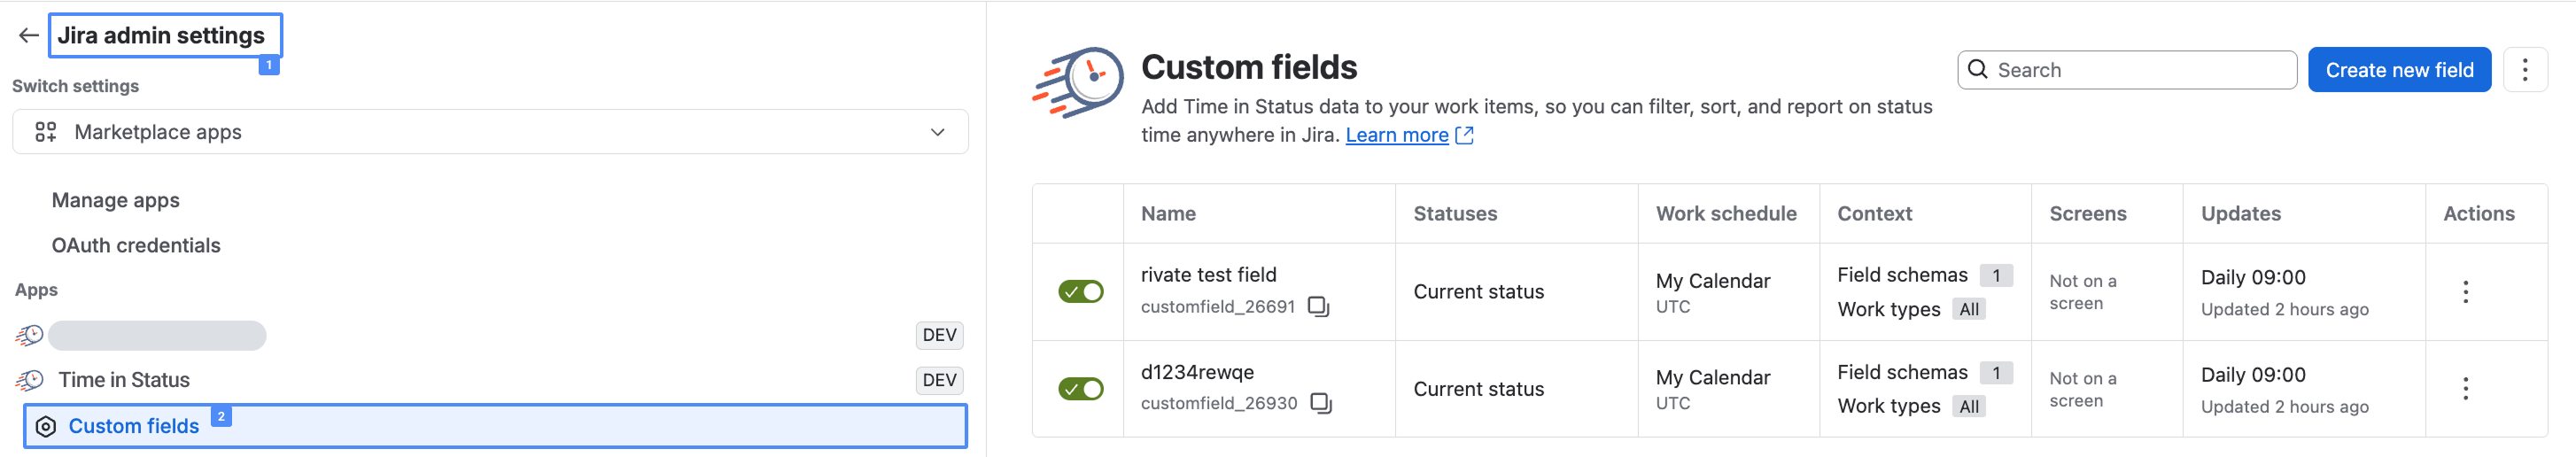Click the Marketplace apps grid icon

point(46,132)
